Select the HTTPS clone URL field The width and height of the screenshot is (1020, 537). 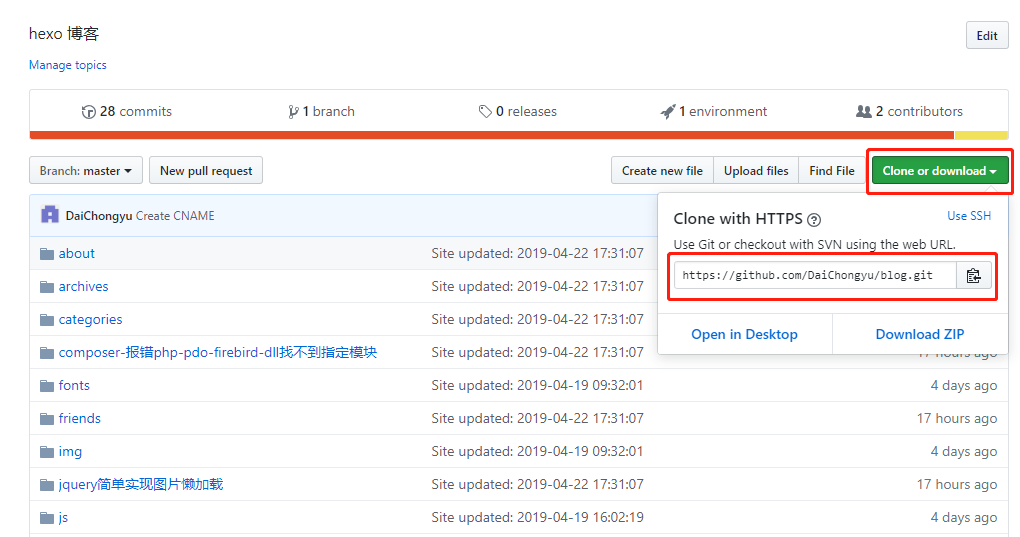tap(815, 276)
